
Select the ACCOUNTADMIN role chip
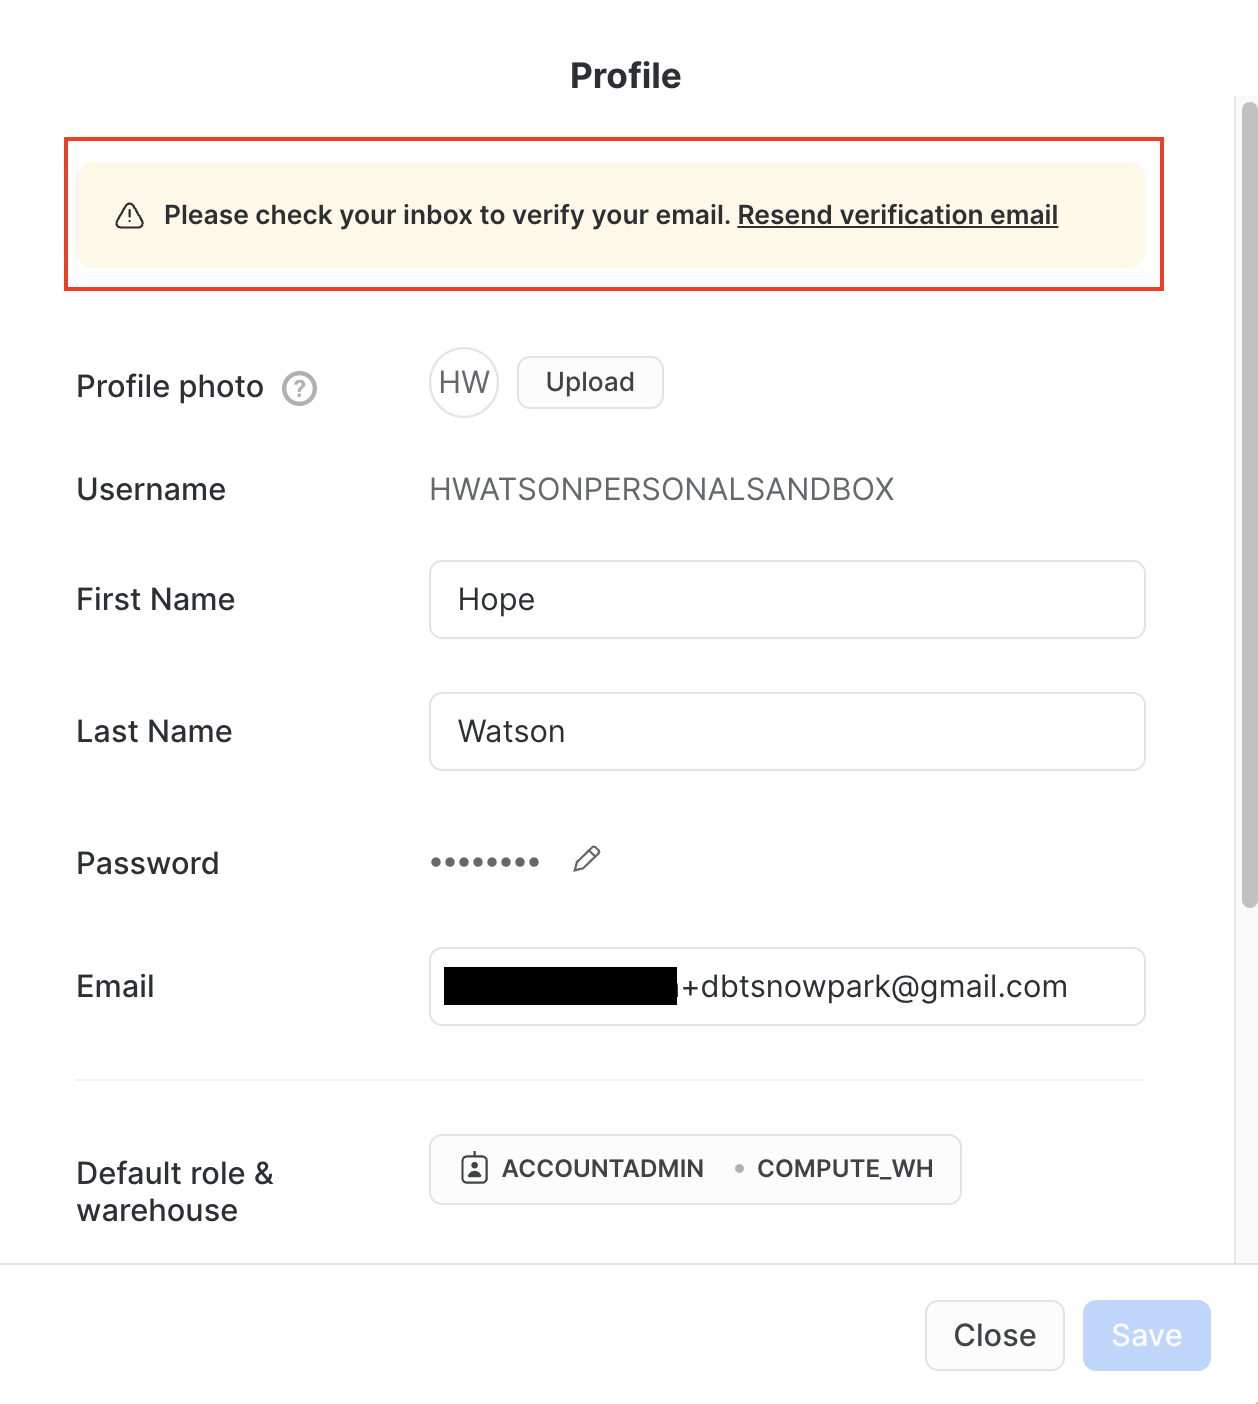[x=601, y=1168]
